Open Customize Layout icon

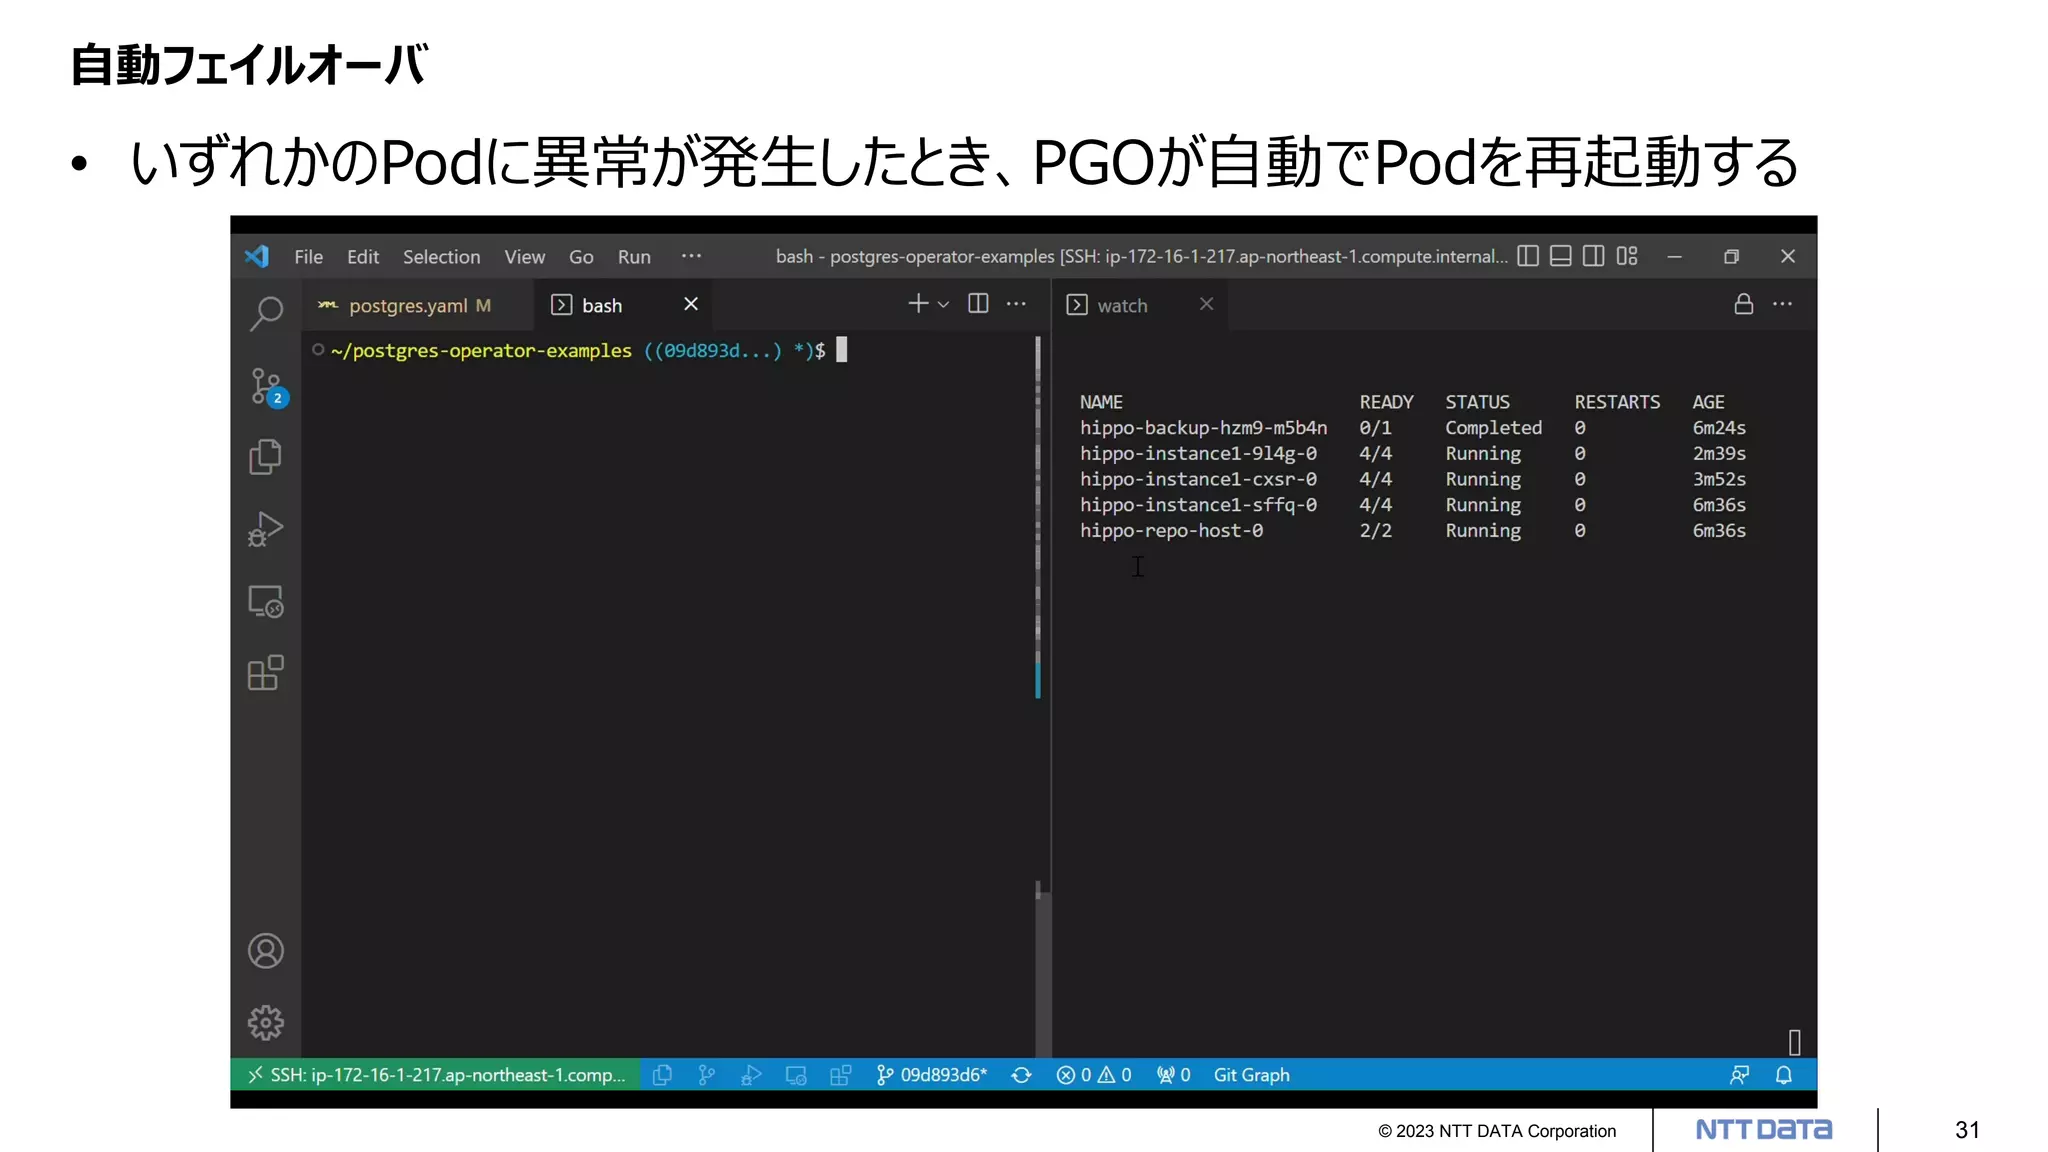coord(1627,256)
